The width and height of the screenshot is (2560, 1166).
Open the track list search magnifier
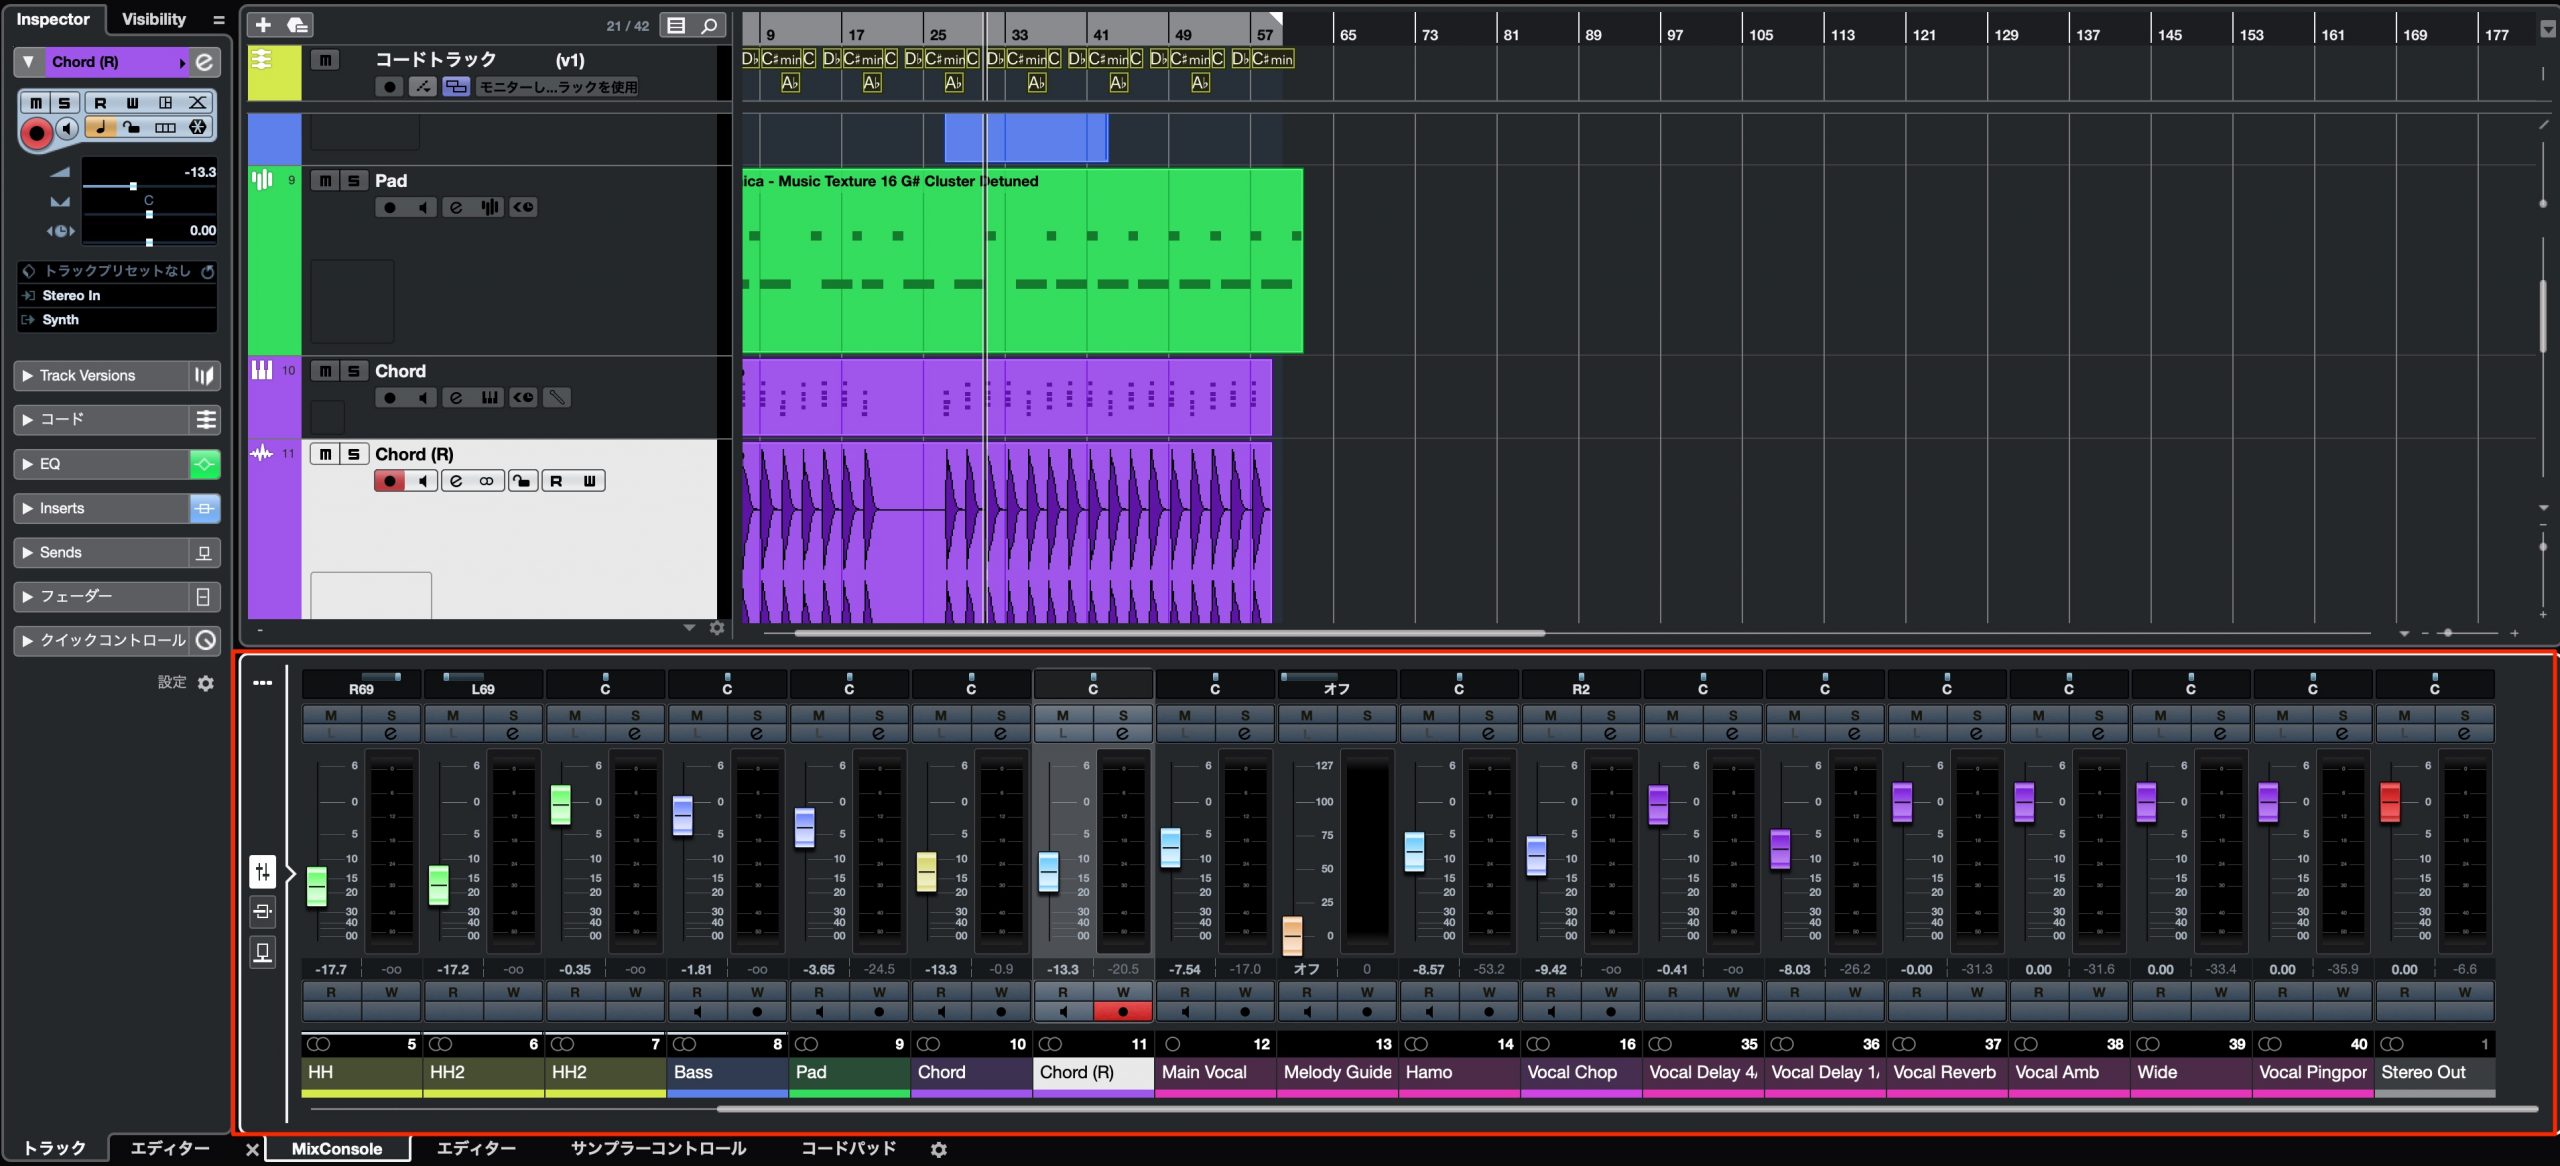click(709, 26)
